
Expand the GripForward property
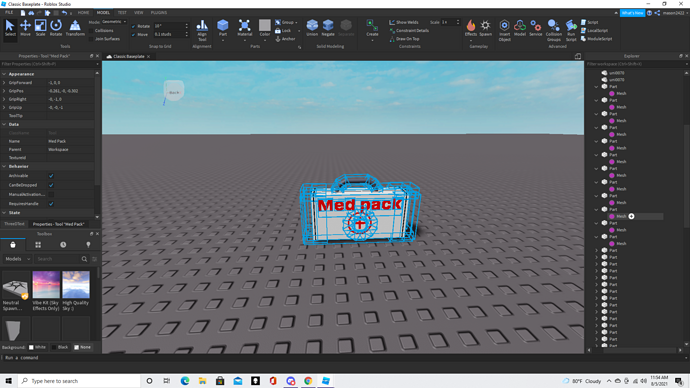pos(4,83)
